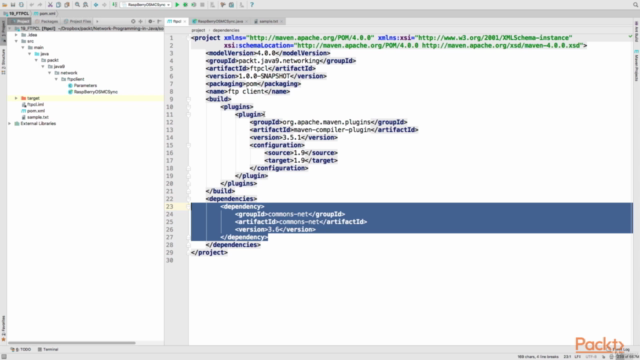Collapse the src folder arrow
640x360 pixels.
16,41
